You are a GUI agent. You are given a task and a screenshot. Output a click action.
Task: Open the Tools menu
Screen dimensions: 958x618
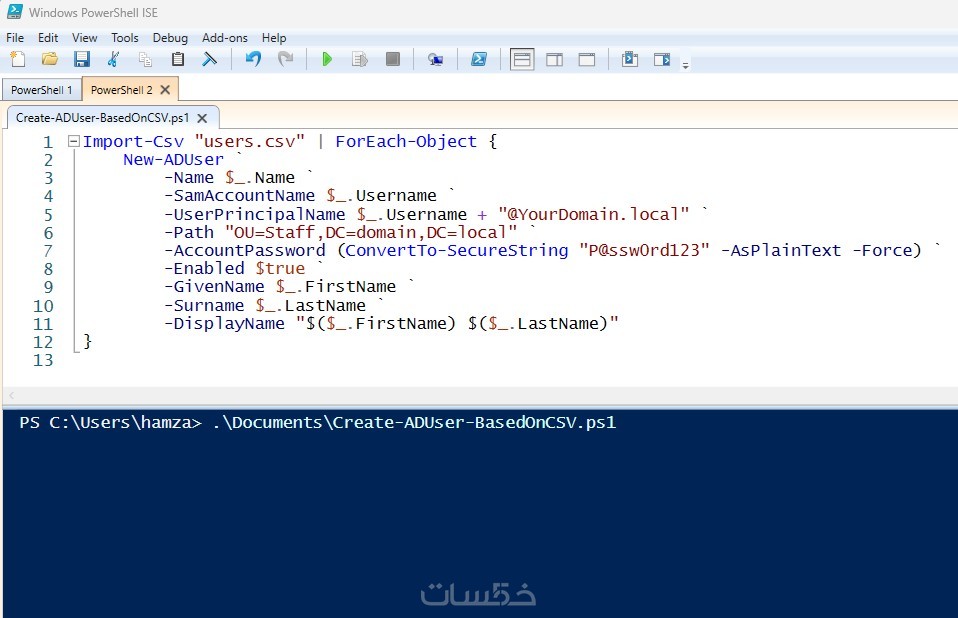click(125, 38)
